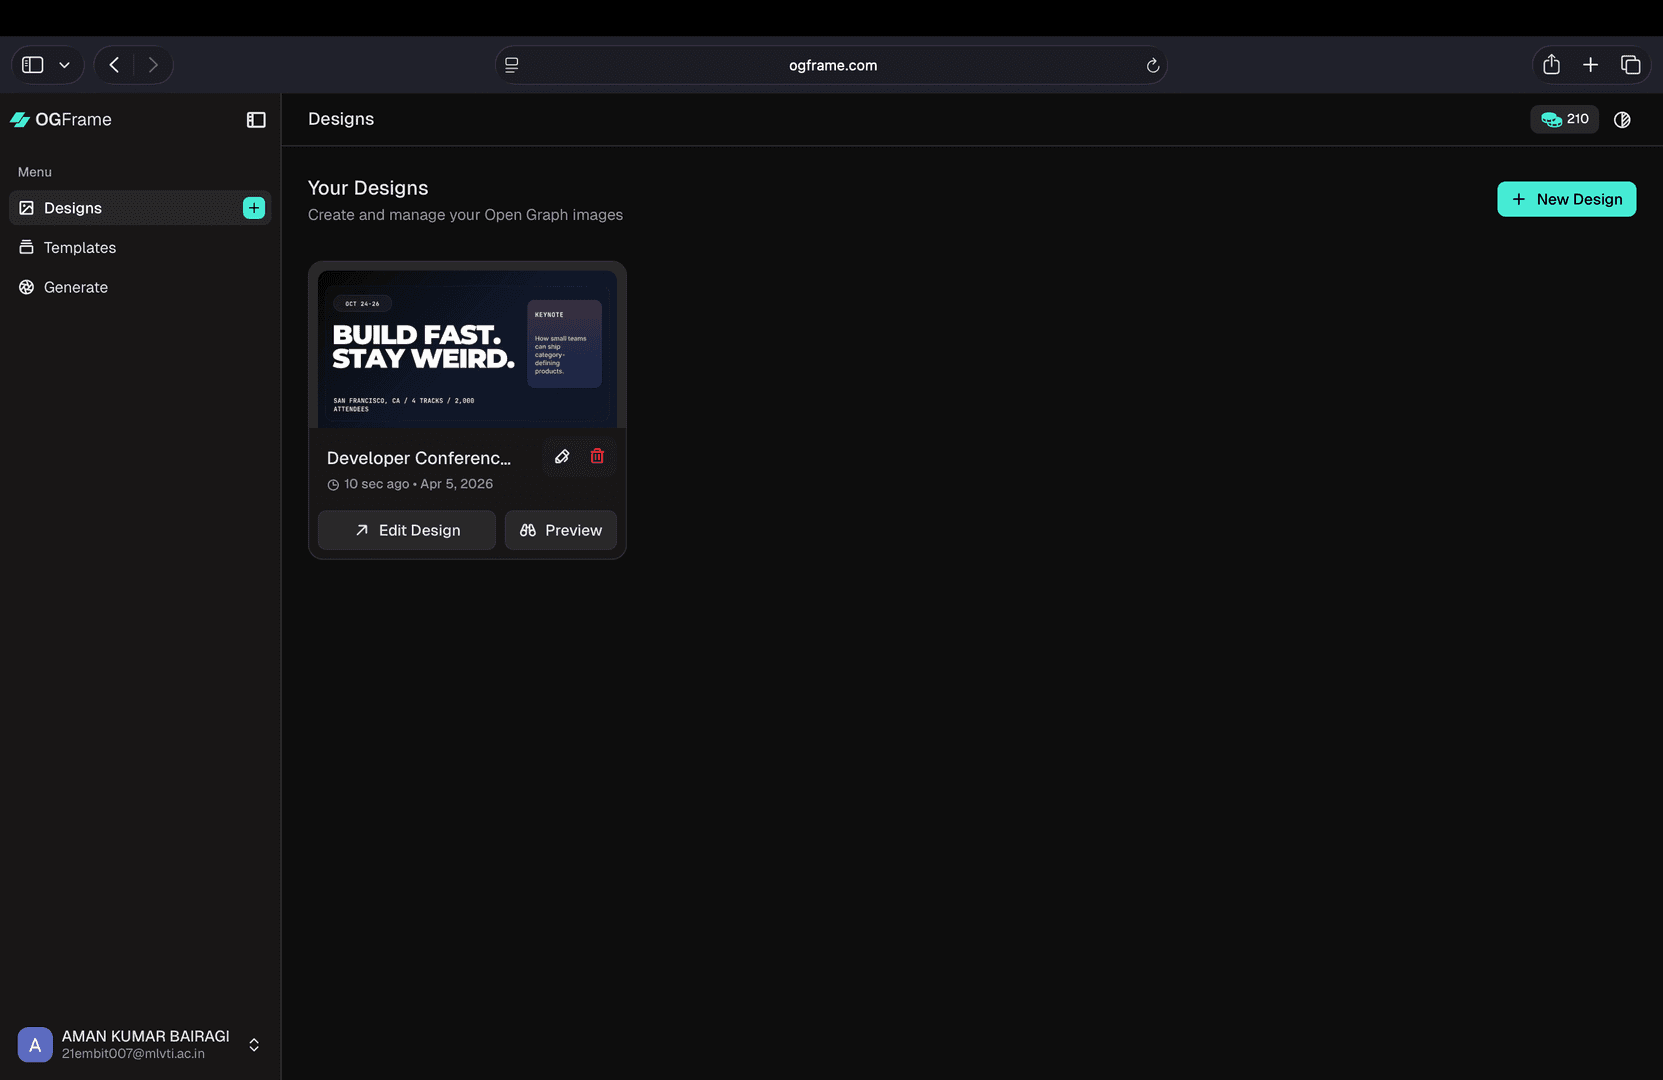Go back with the Safari back arrow
Viewport: 1663px width, 1080px height.
click(x=114, y=65)
